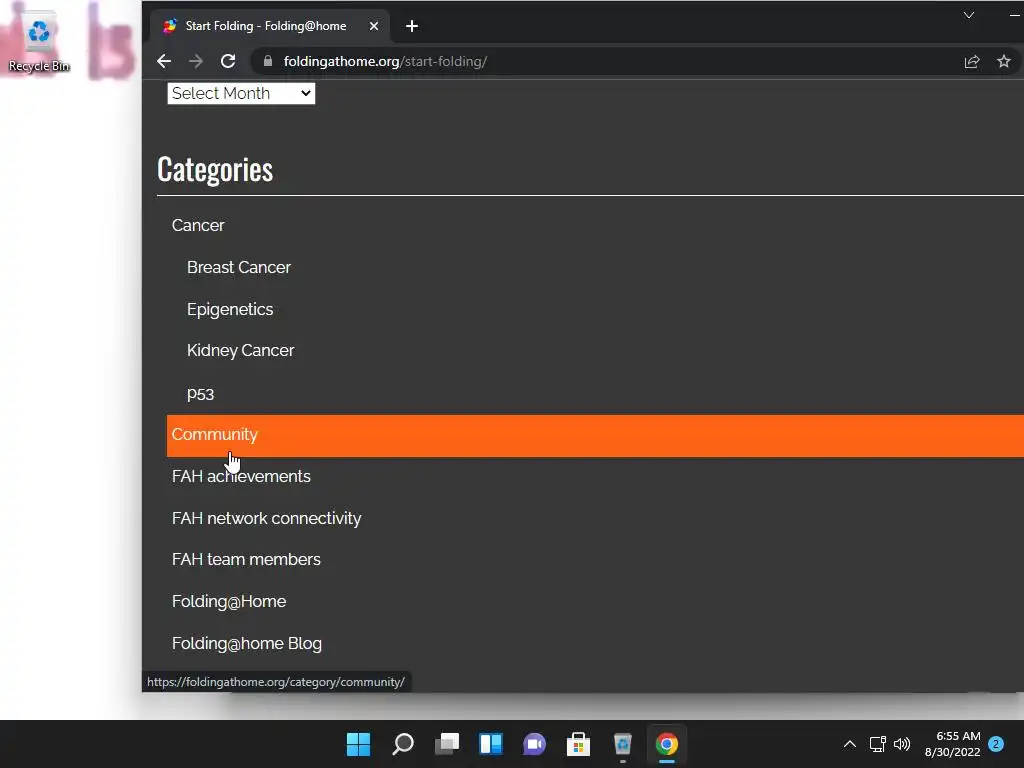View site information via lock icon

(267, 61)
